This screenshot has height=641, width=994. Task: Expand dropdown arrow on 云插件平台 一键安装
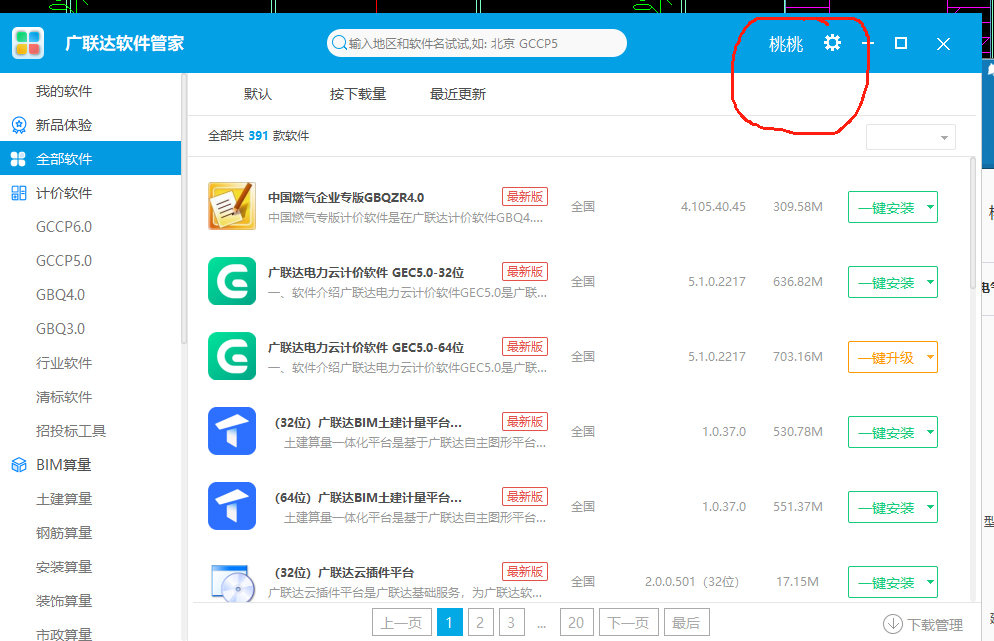(x=930, y=582)
